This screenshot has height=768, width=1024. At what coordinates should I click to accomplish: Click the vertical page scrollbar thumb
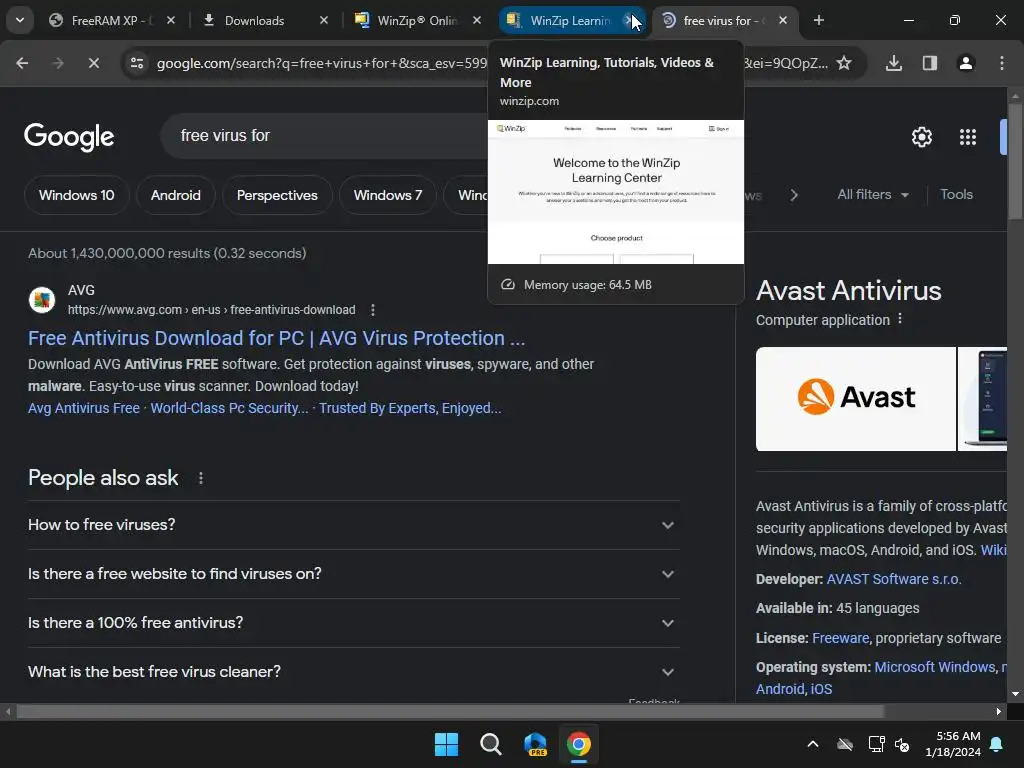pos(1015,161)
